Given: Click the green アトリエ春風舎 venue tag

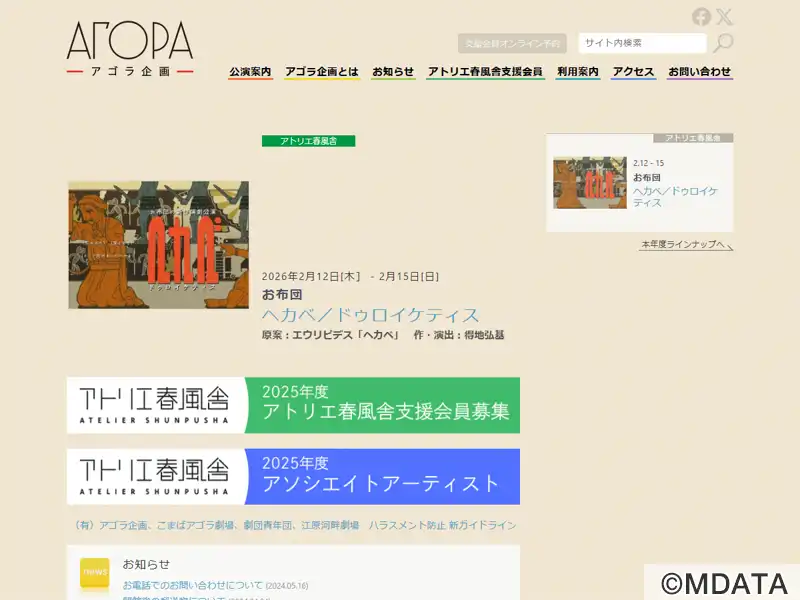Looking at the screenshot, I should coord(308,141).
